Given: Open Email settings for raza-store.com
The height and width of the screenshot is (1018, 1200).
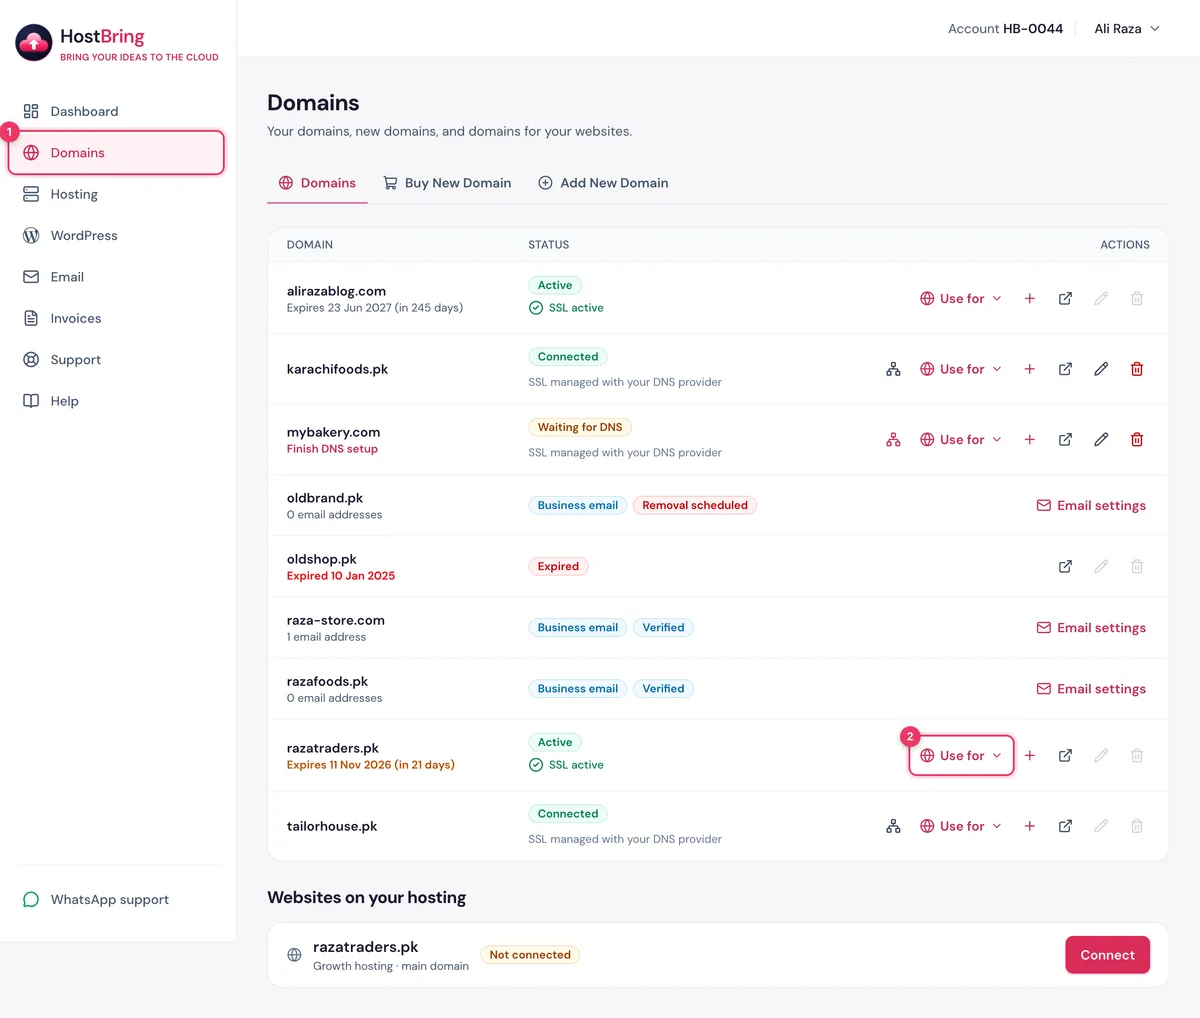Looking at the screenshot, I should (1091, 628).
